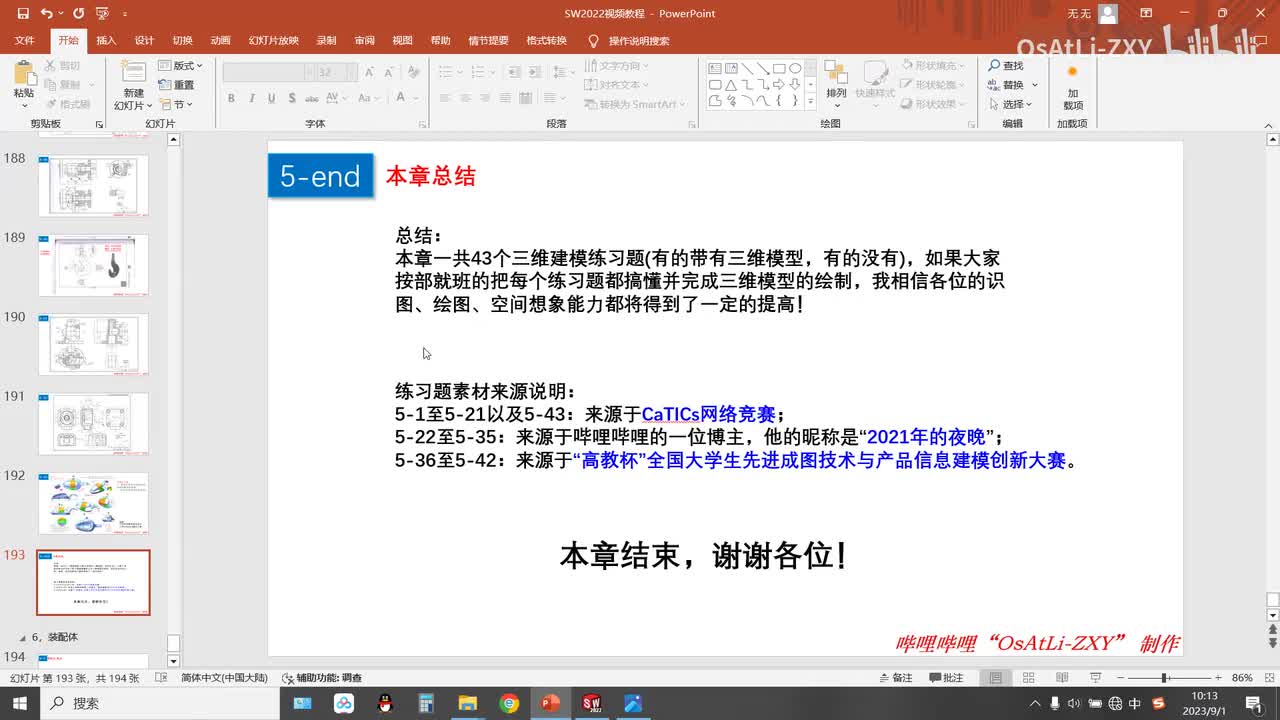Click Increase Font Size icon

coord(370,72)
